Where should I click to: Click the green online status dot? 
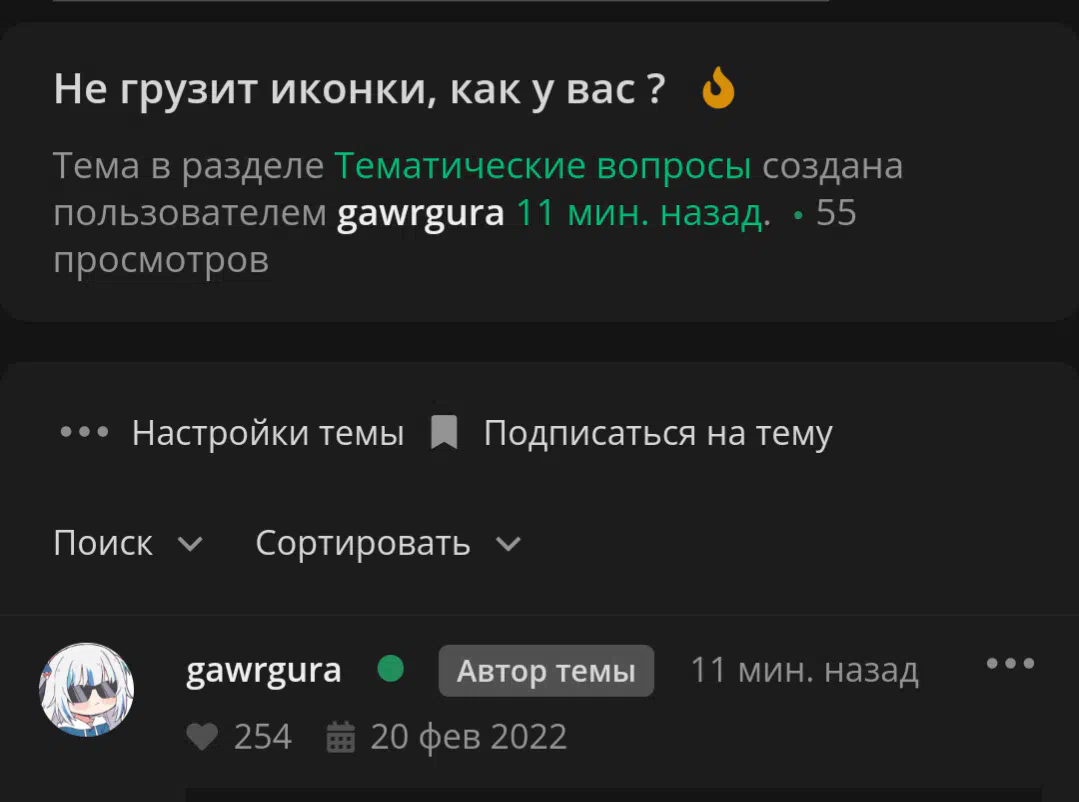tap(391, 668)
